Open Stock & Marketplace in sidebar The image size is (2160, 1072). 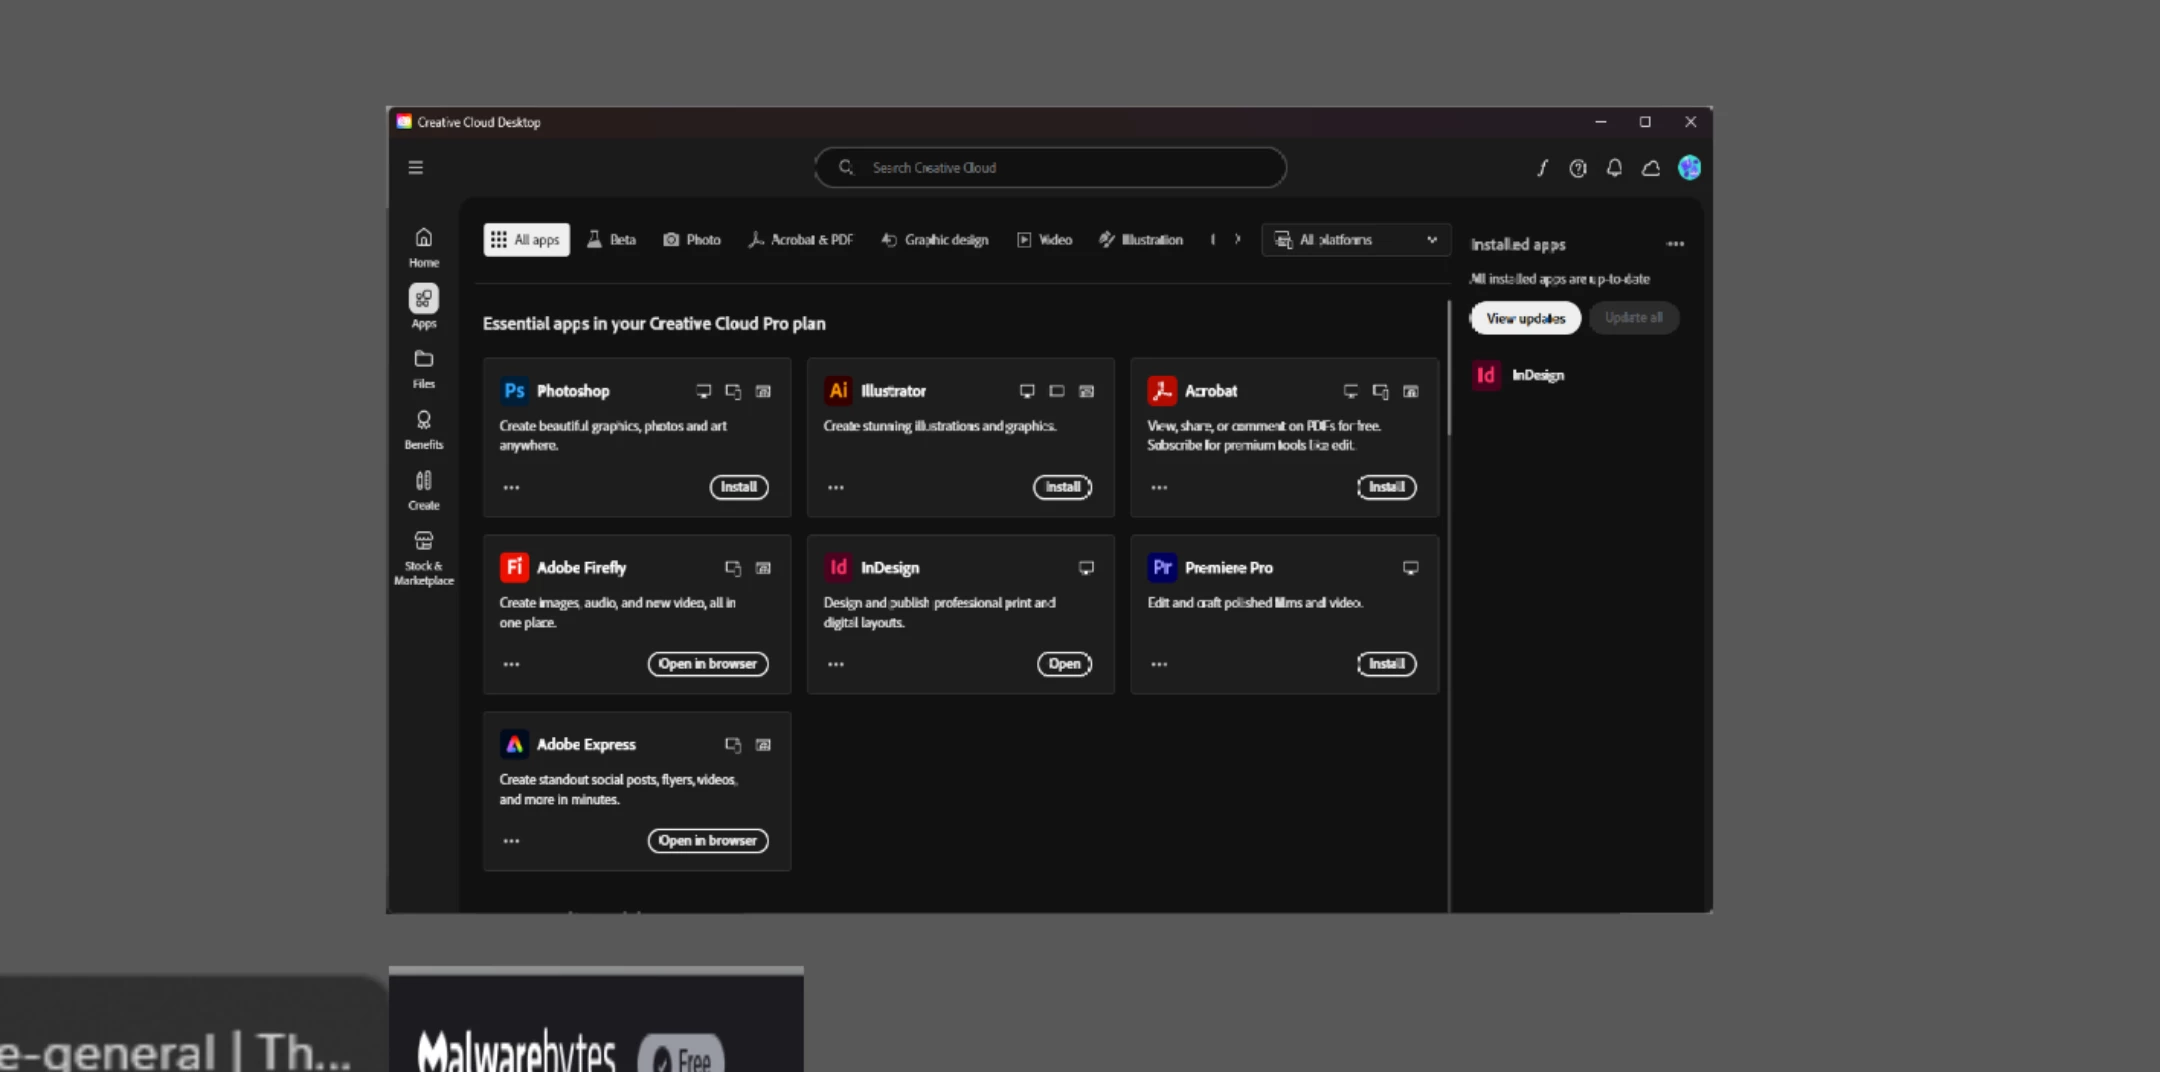(424, 558)
